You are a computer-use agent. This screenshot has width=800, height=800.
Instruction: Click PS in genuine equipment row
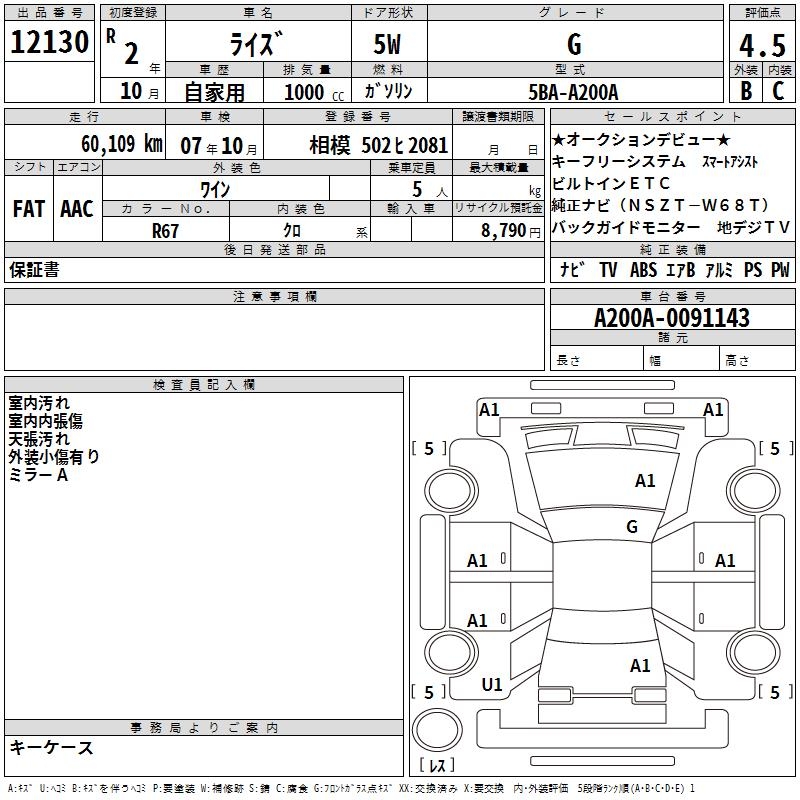pos(753,269)
